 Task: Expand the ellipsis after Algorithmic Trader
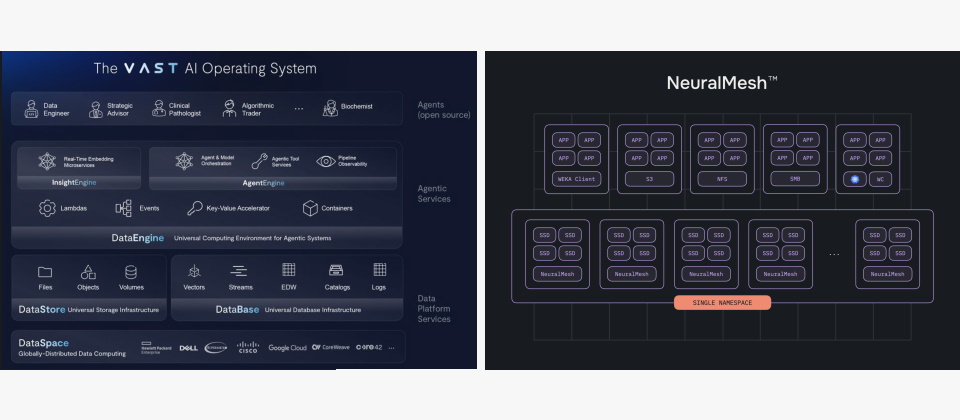[299, 108]
